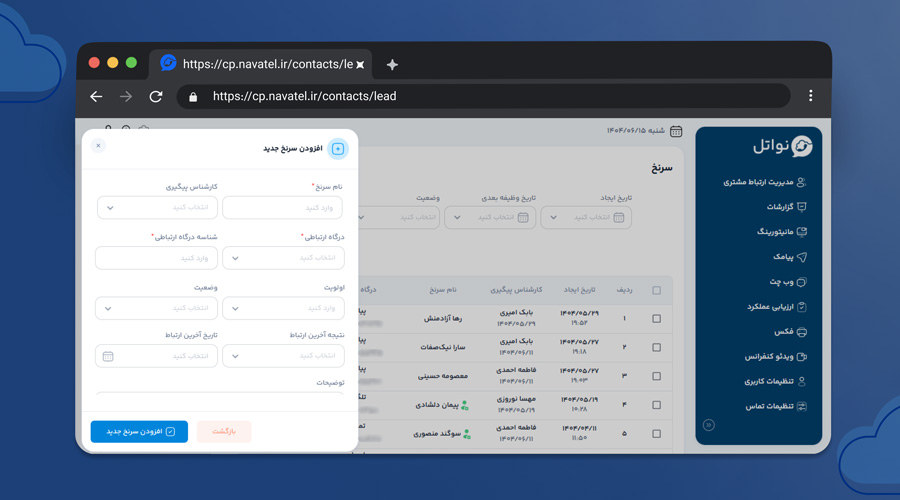The width and height of the screenshot is (900, 500).
Task: Open وب چت web chat section
Action: click(788, 282)
